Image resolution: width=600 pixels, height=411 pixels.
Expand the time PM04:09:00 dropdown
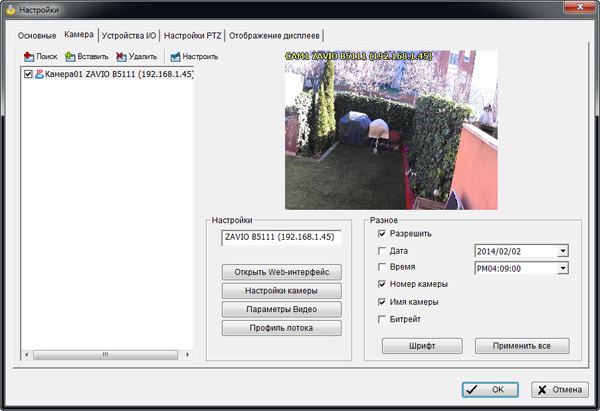point(563,268)
